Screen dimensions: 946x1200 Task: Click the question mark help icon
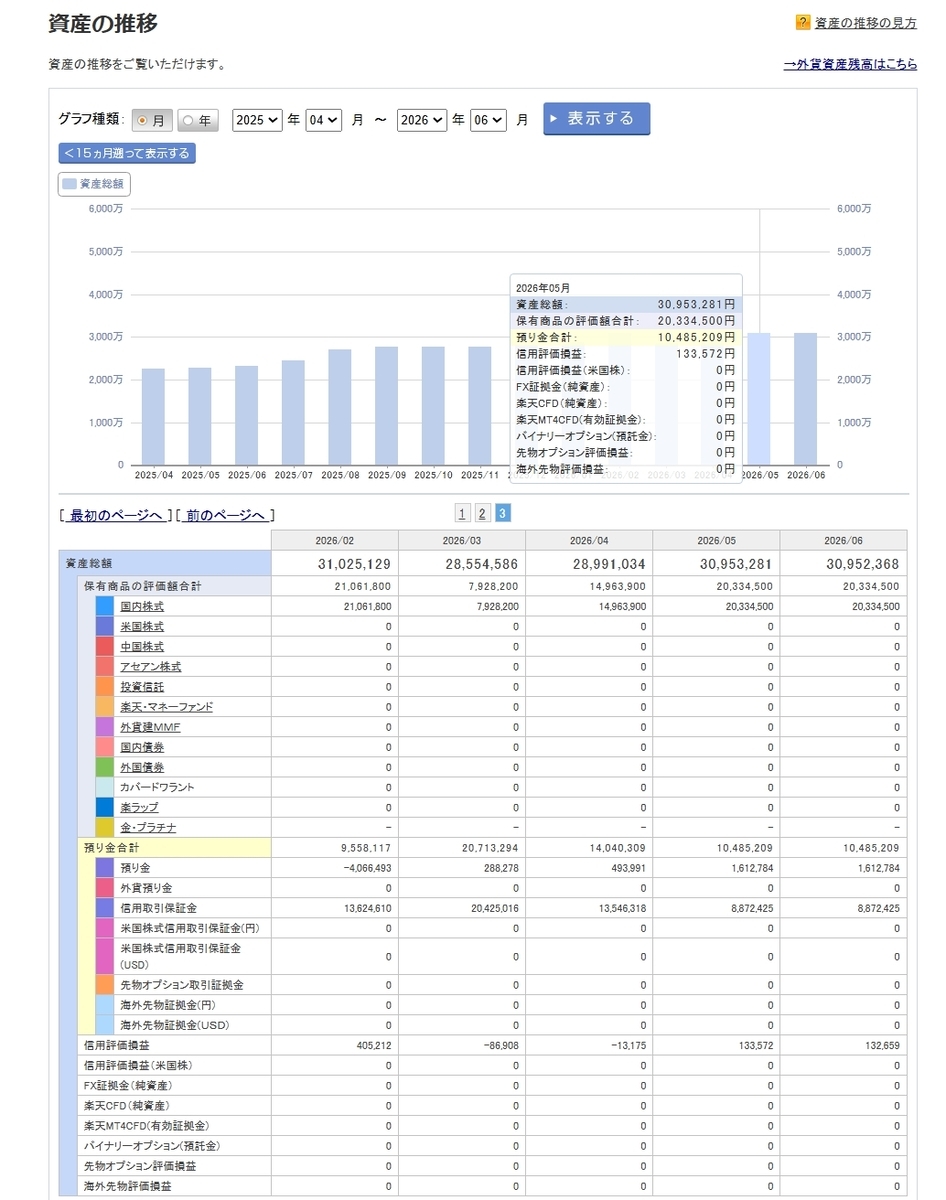[802, 22]
